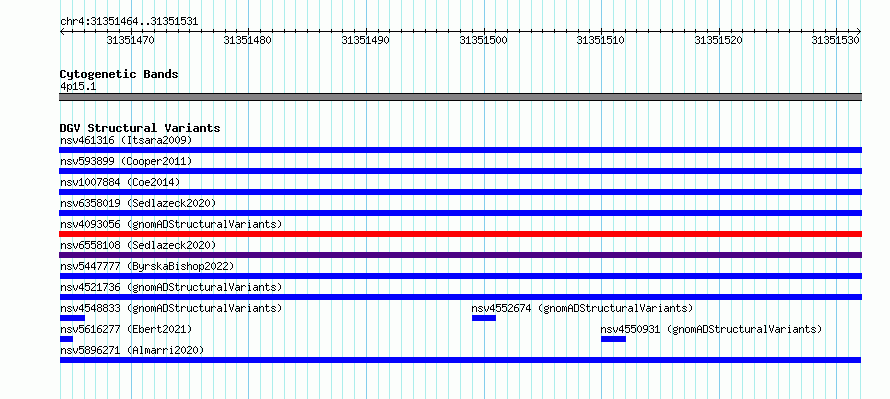Click ruler position 31351530
The height and width of the screenshot is (399, 890).
836,40
